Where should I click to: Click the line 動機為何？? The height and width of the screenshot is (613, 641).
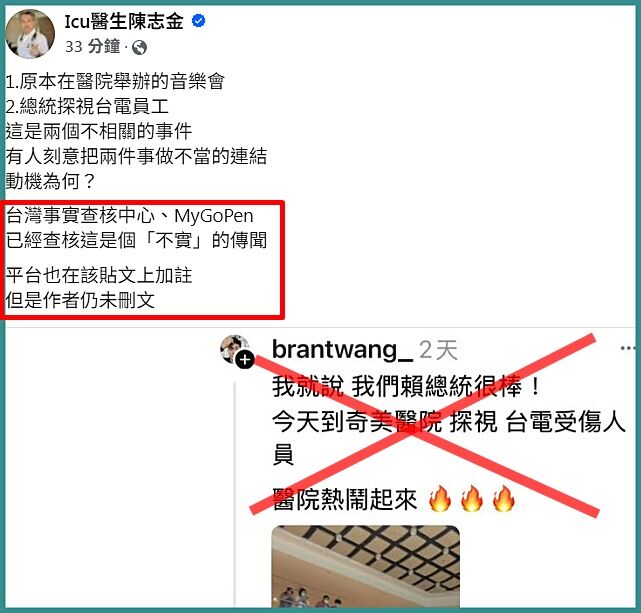[x=51, y=181]
